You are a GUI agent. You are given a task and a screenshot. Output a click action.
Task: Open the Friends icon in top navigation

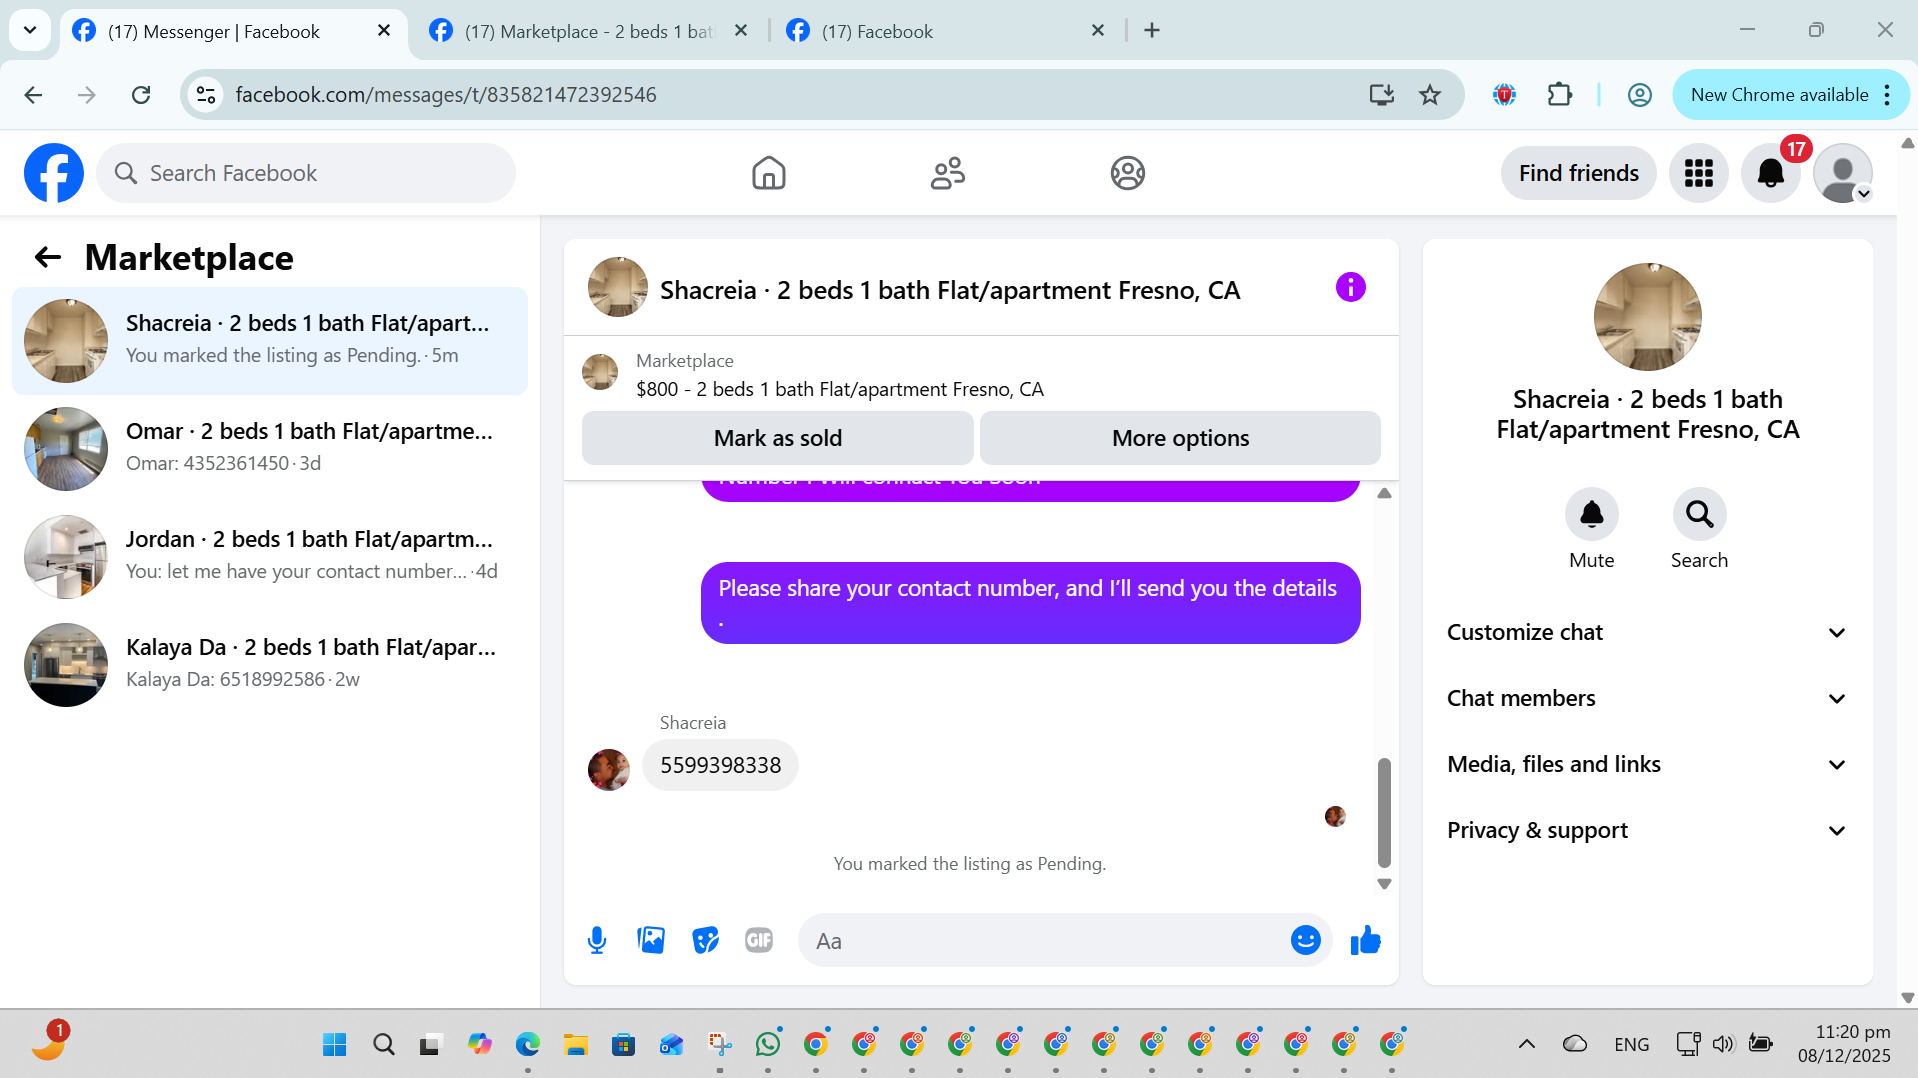click(947, 173)
